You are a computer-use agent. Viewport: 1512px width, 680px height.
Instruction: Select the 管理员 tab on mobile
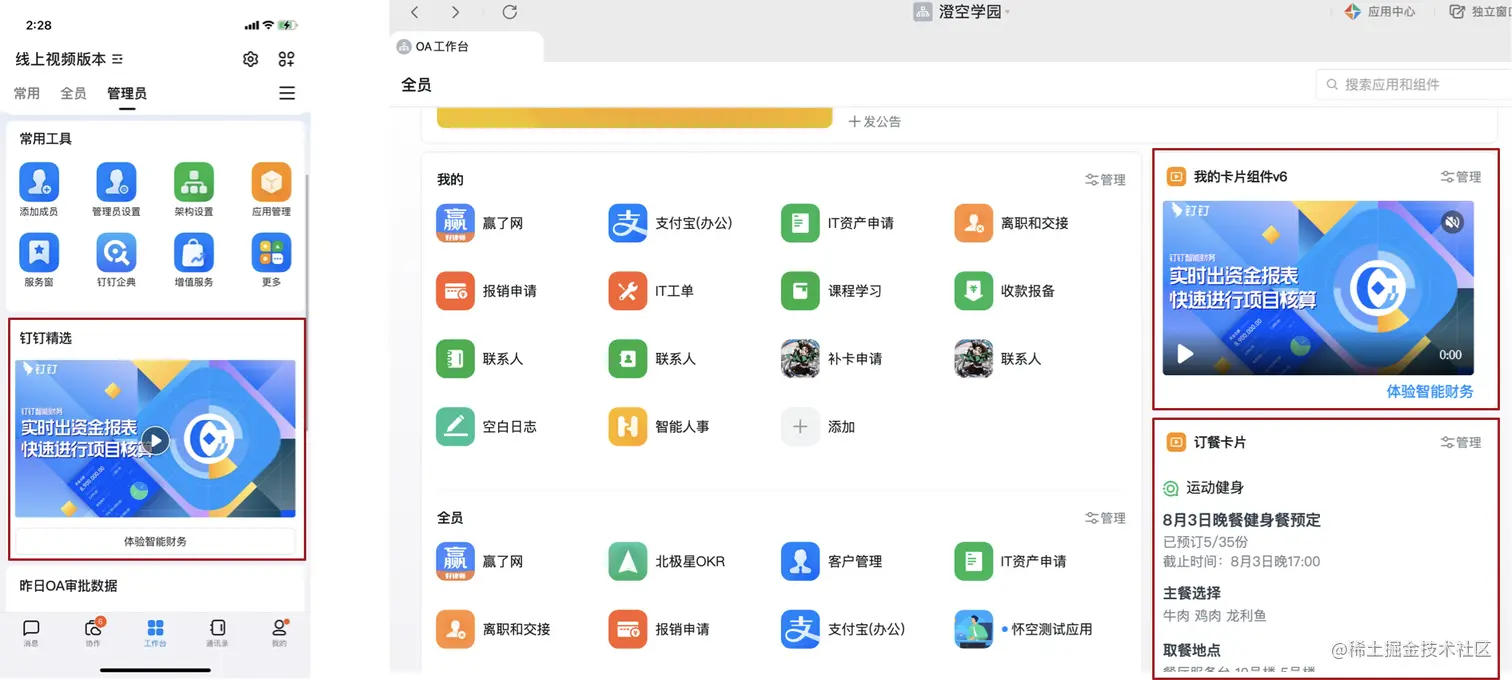(127, 93)
